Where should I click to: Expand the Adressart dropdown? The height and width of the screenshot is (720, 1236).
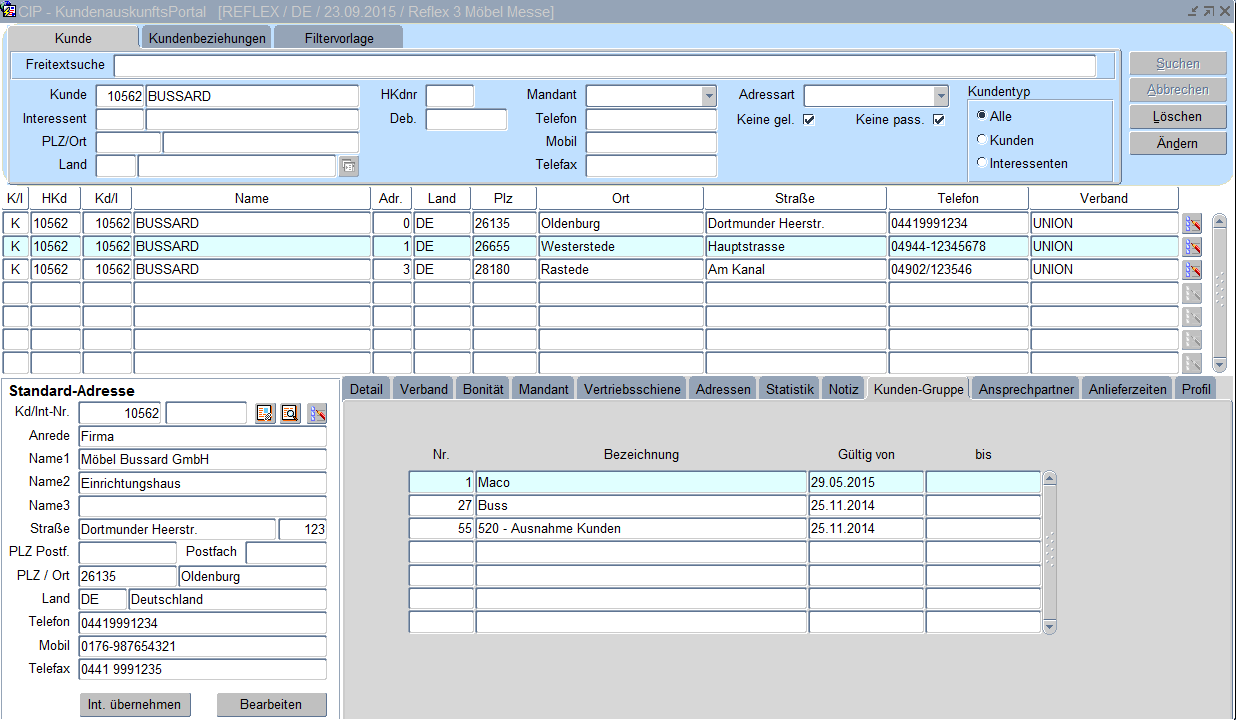(940, 96)
